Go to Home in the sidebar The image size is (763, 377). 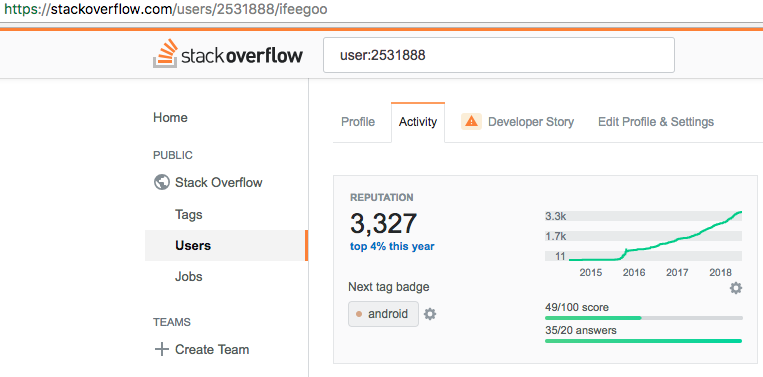pos(170,118)
